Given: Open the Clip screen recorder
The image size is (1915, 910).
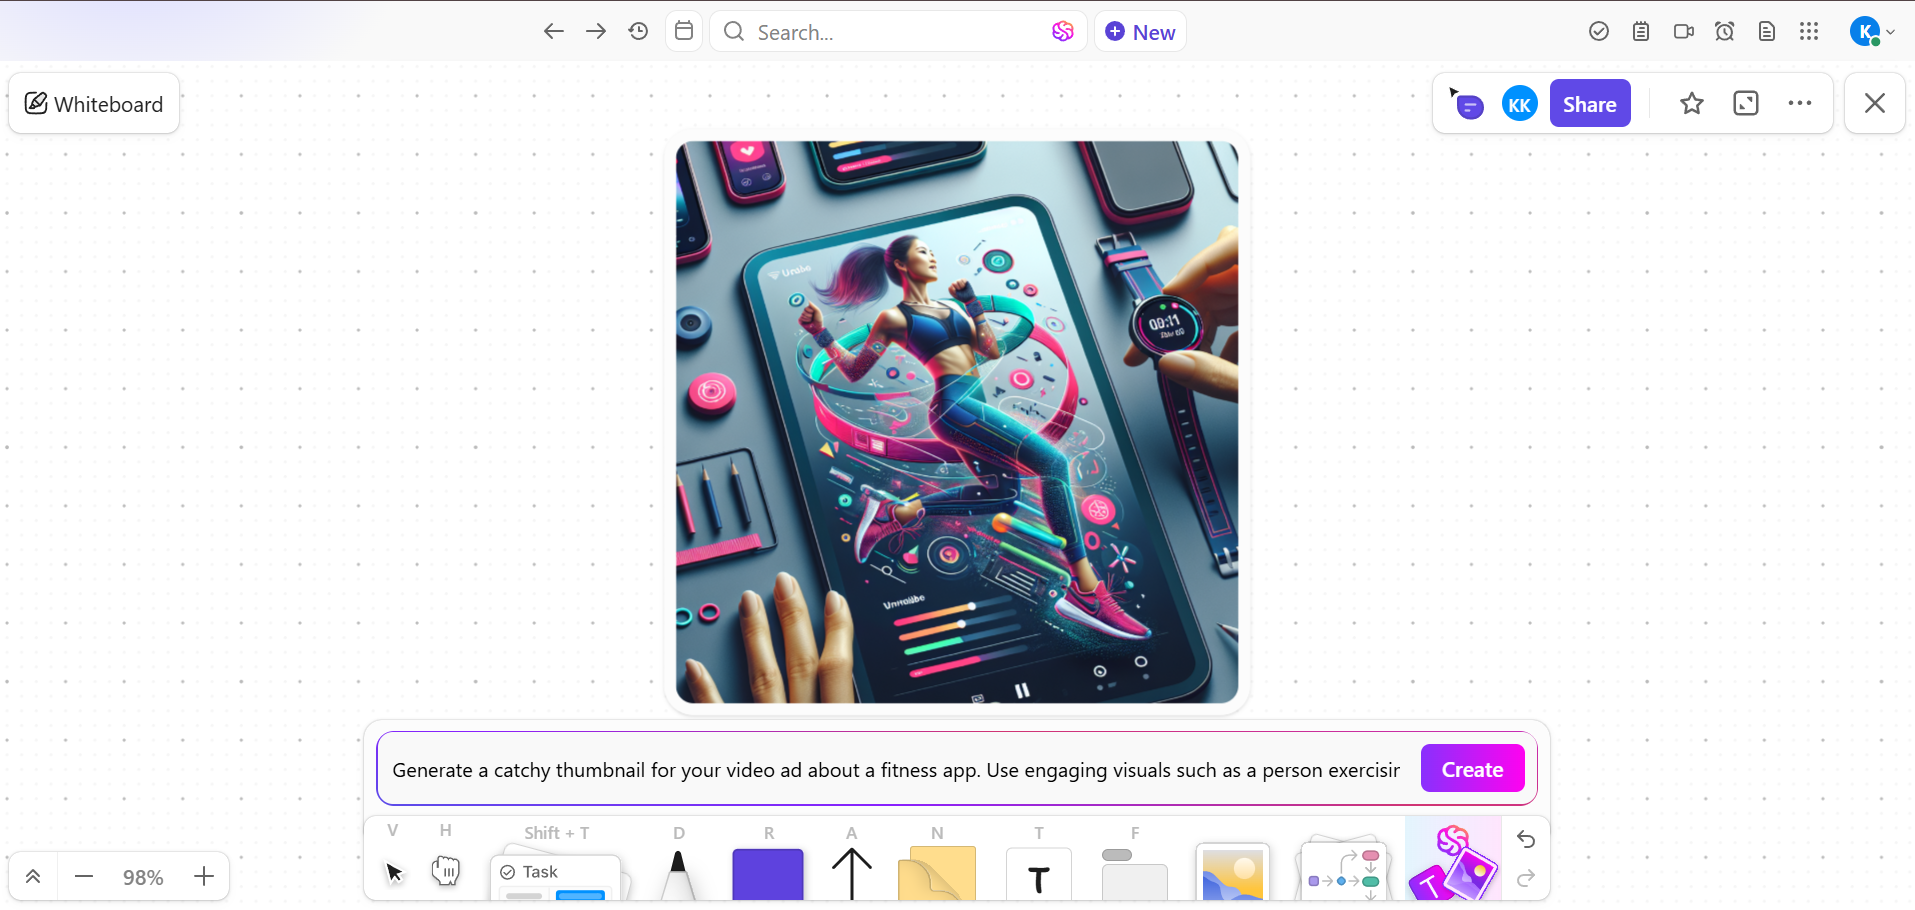Looking at the screenshot, I should click(x=1683, y=31).
